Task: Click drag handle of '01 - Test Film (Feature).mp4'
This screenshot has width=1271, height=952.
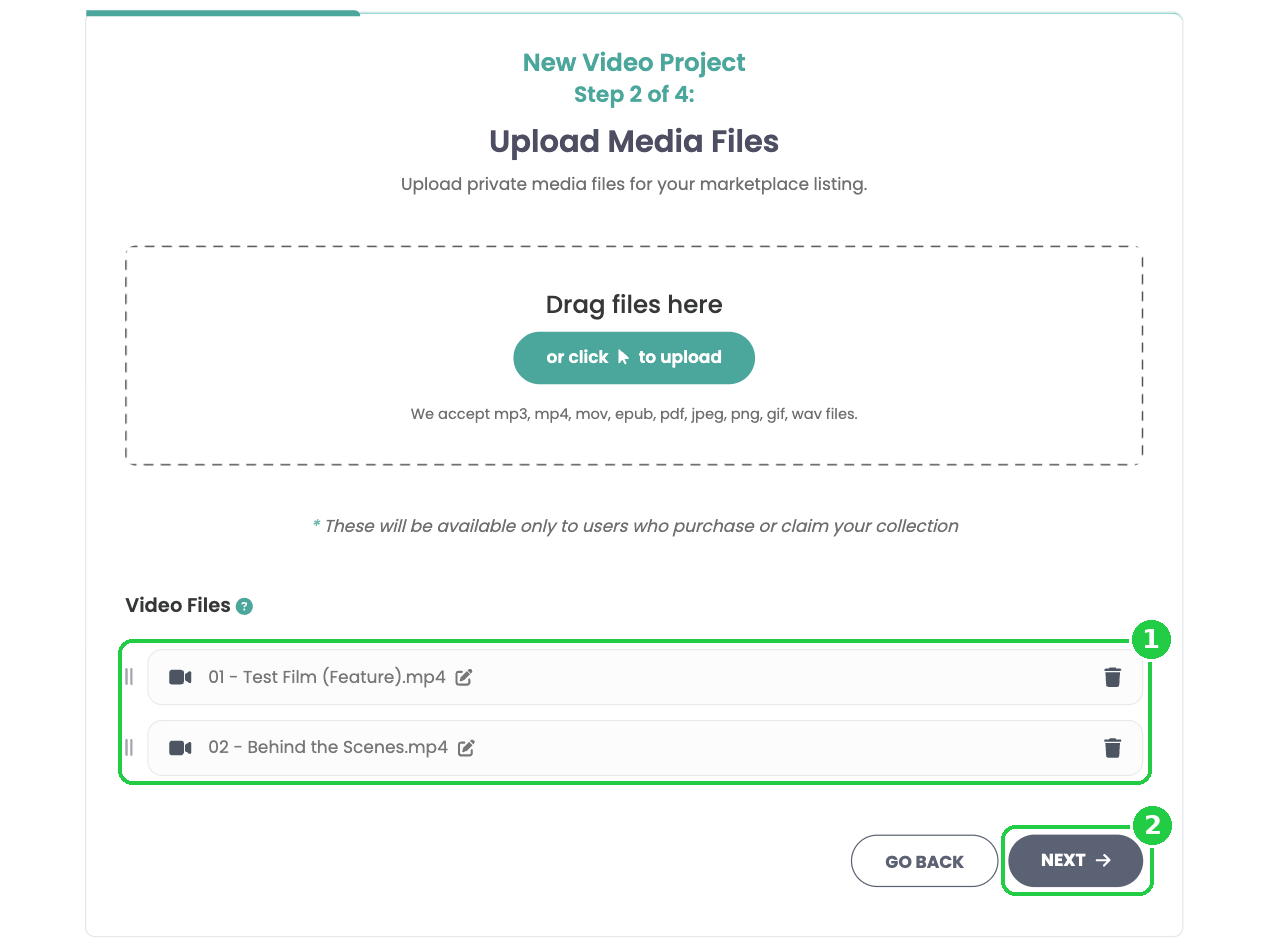Action: [129, 677]
